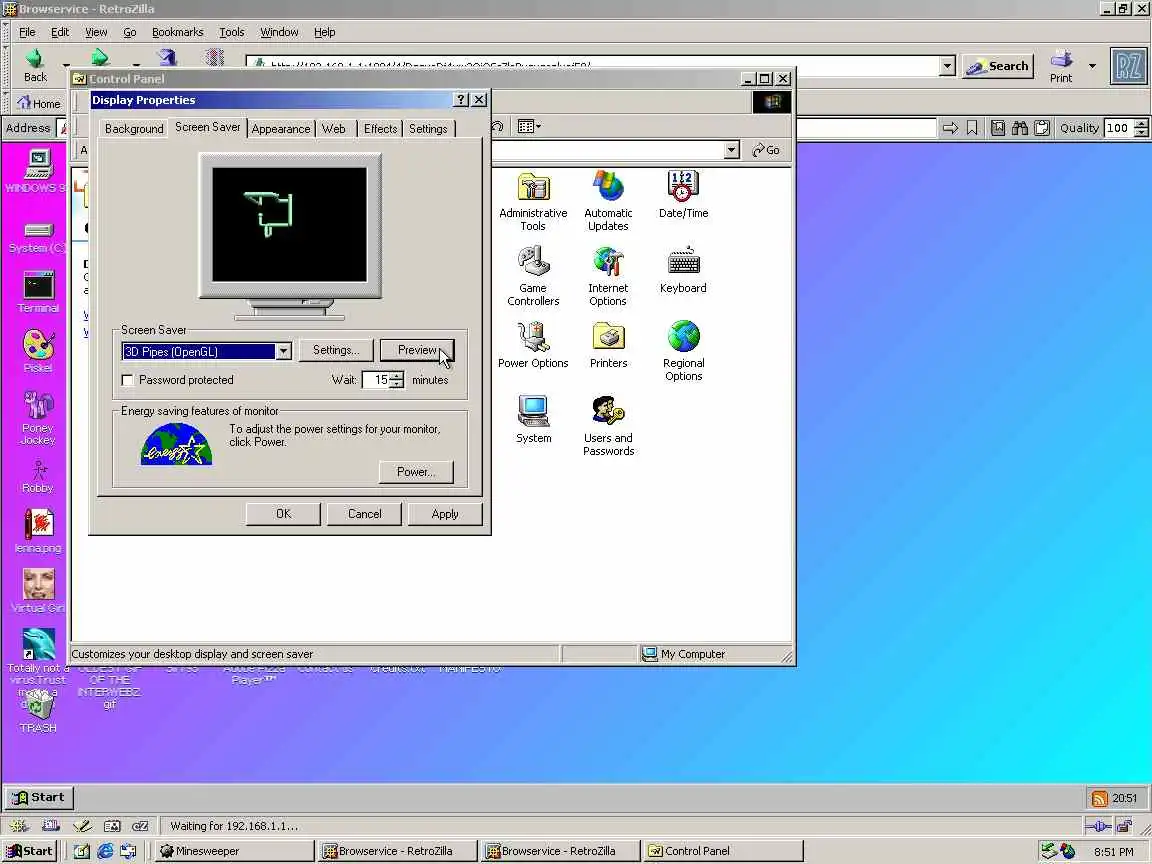Click the 8:51 PM system tray clock
Screen dimensions: 1152x864
1113,852
